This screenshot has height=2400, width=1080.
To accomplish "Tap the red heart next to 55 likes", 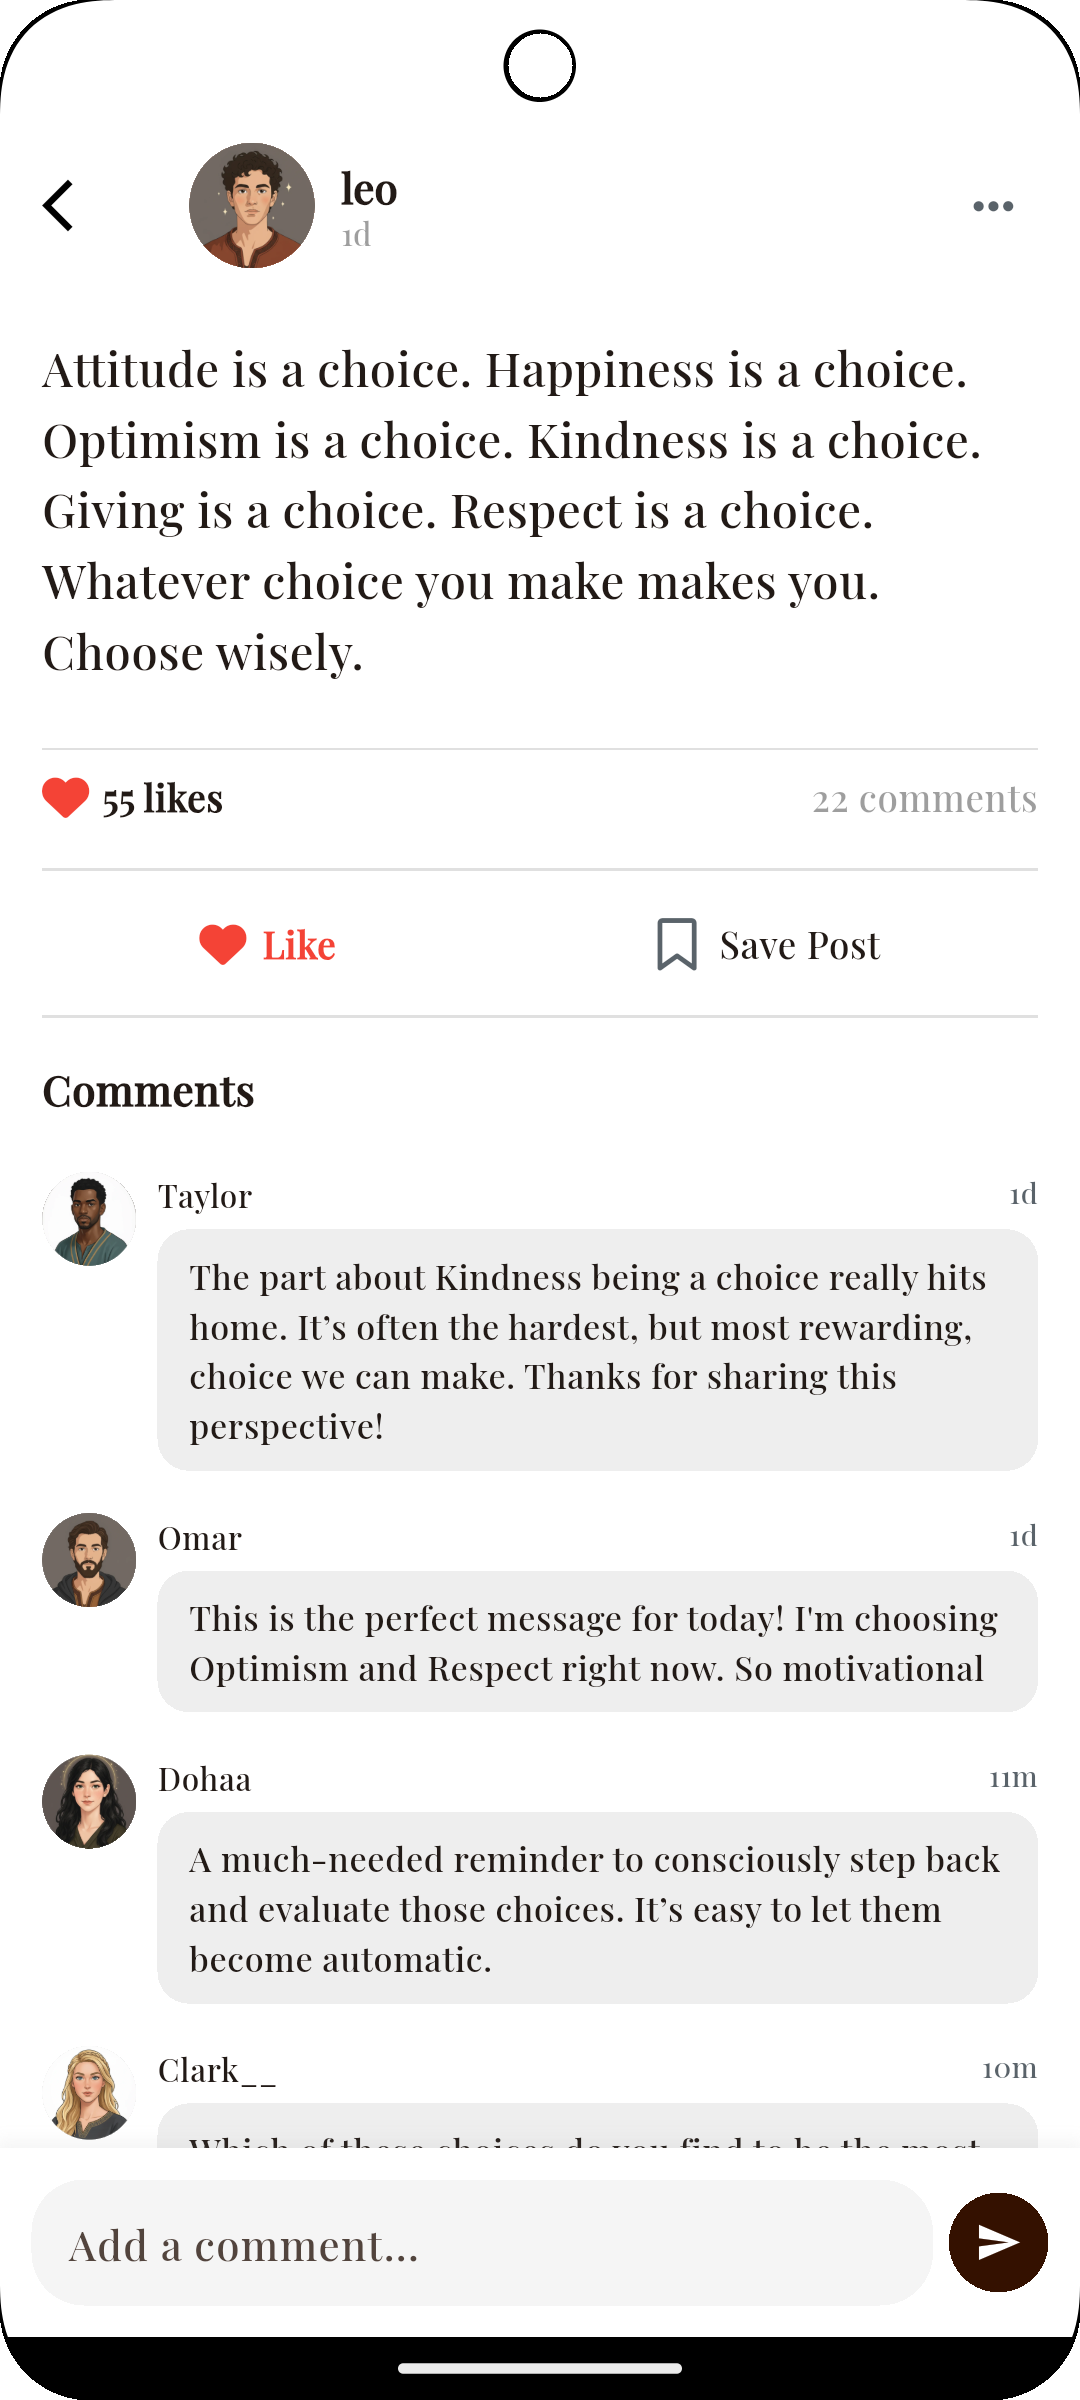I will pyautogui.click(x=66, y=799).
